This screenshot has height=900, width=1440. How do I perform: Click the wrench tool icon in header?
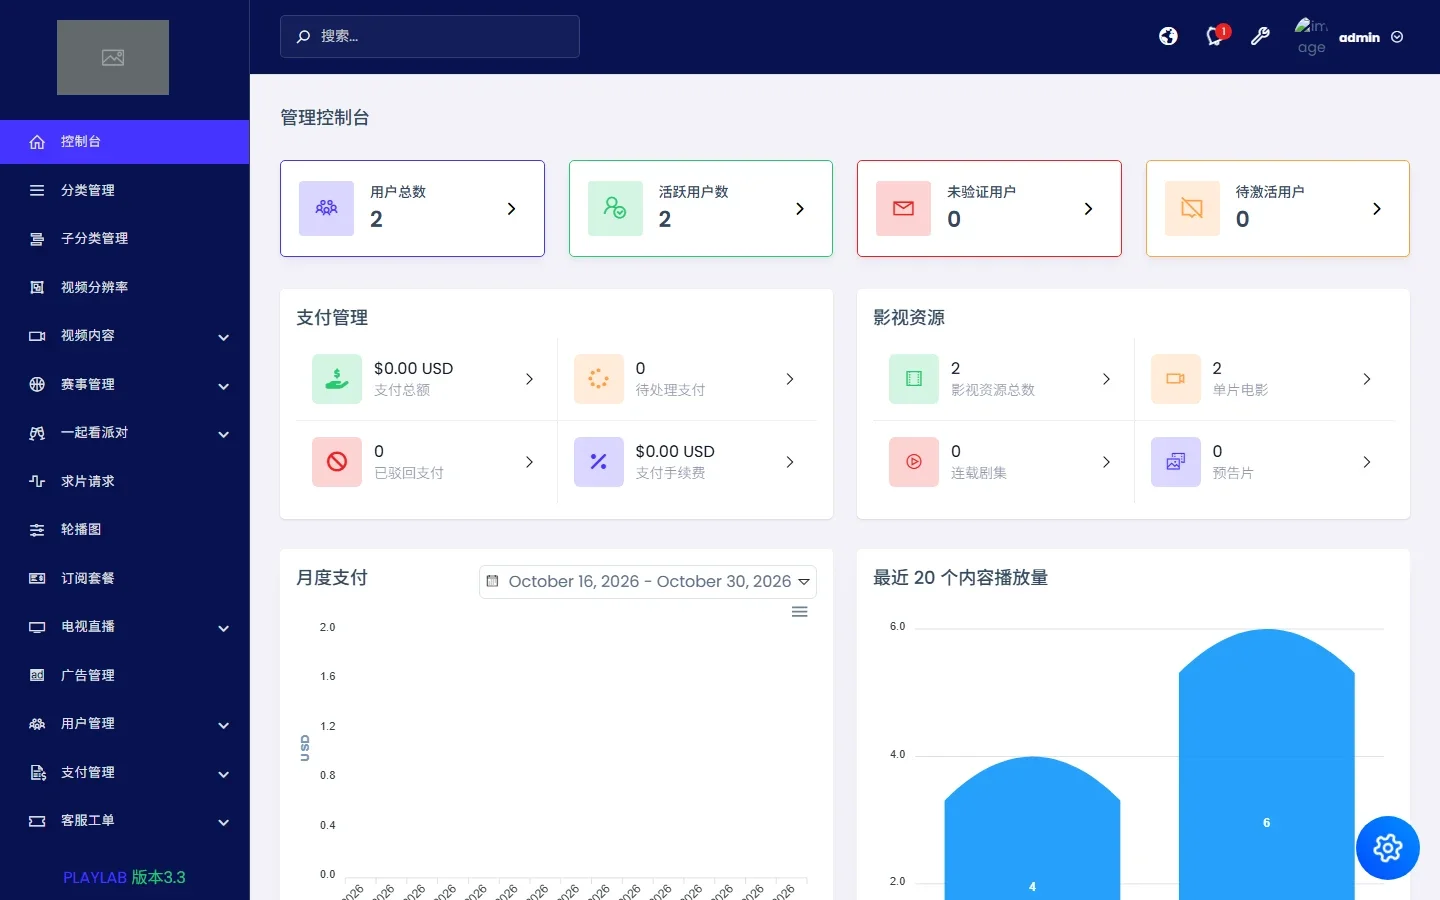click(x=1260, y=37)
